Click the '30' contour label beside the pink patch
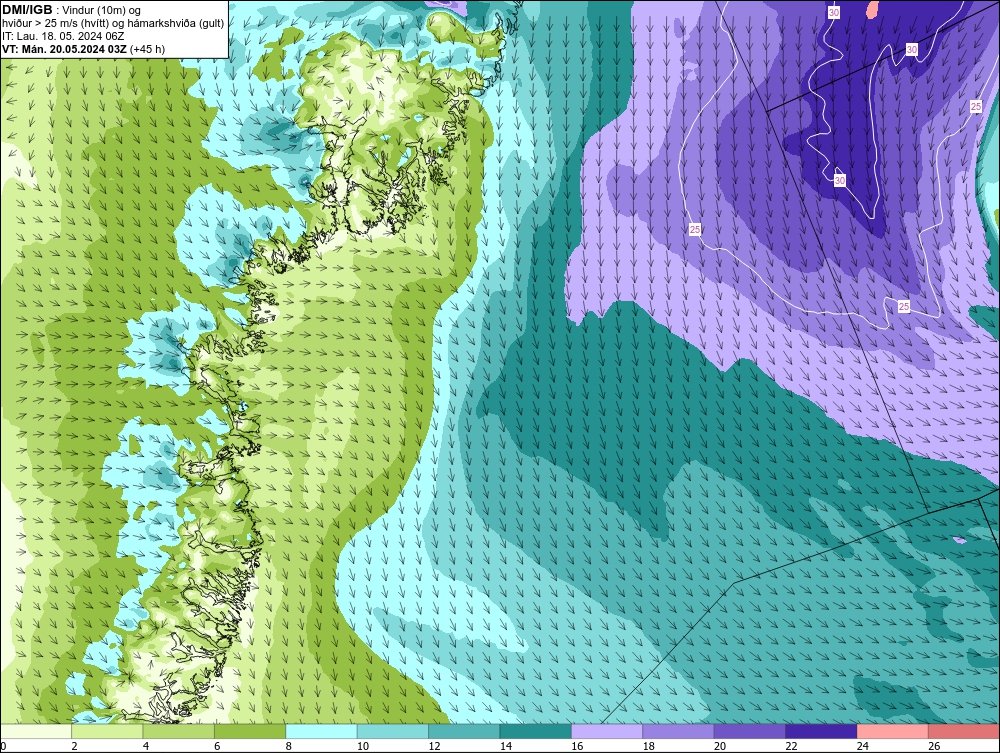1000x753 pixels. pos(834,12)
